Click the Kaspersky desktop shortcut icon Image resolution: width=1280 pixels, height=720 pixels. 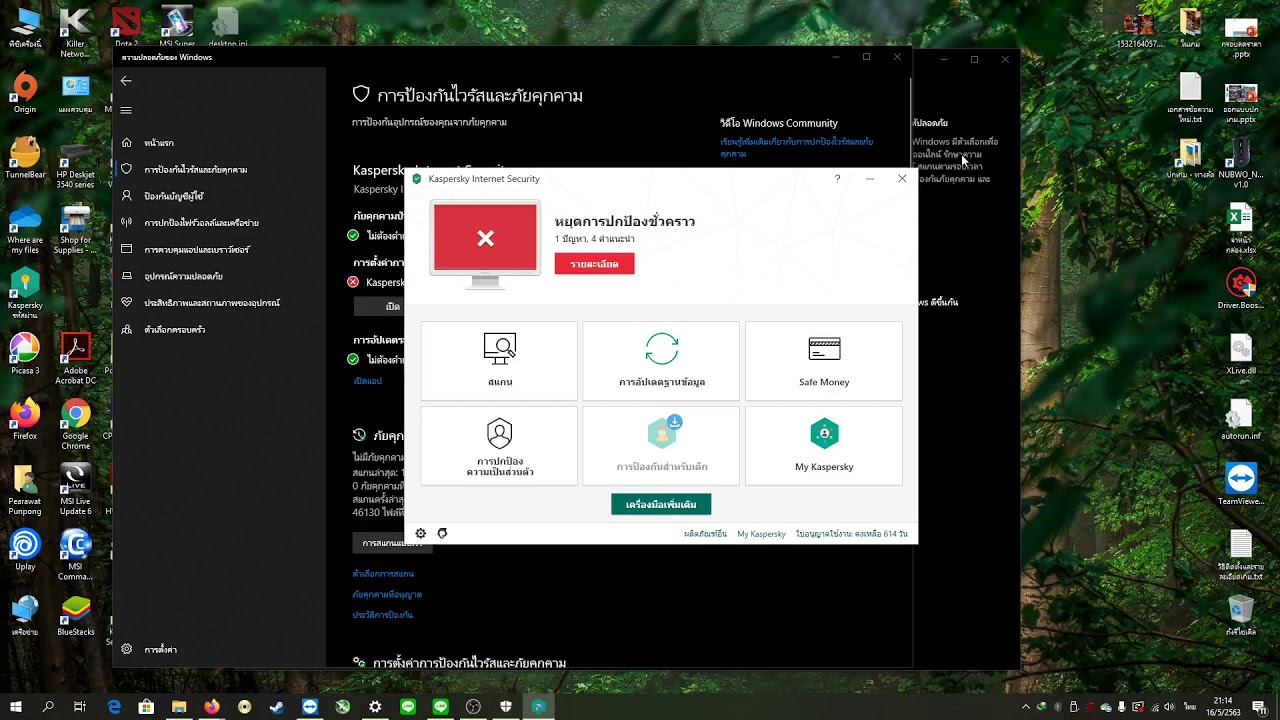coord(25,293)
